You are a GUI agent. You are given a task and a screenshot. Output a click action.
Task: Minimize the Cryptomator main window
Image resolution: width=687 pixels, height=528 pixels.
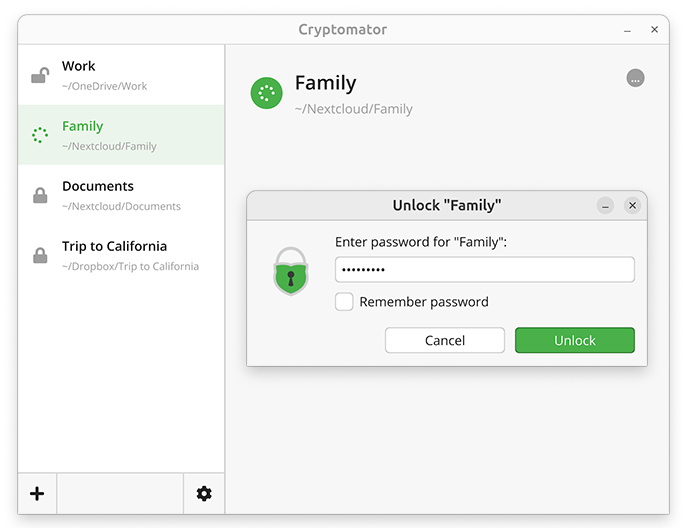pos(627,30)
